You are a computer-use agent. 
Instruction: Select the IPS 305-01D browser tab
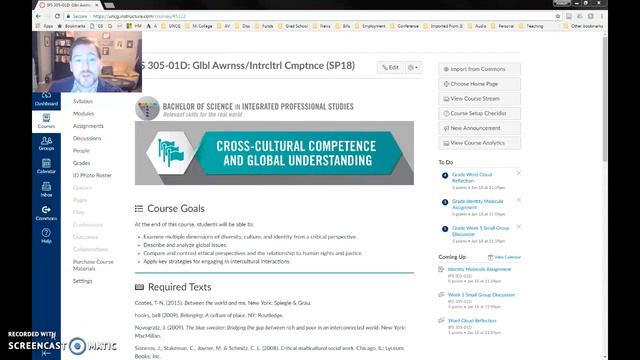click(x=69, y=5)
